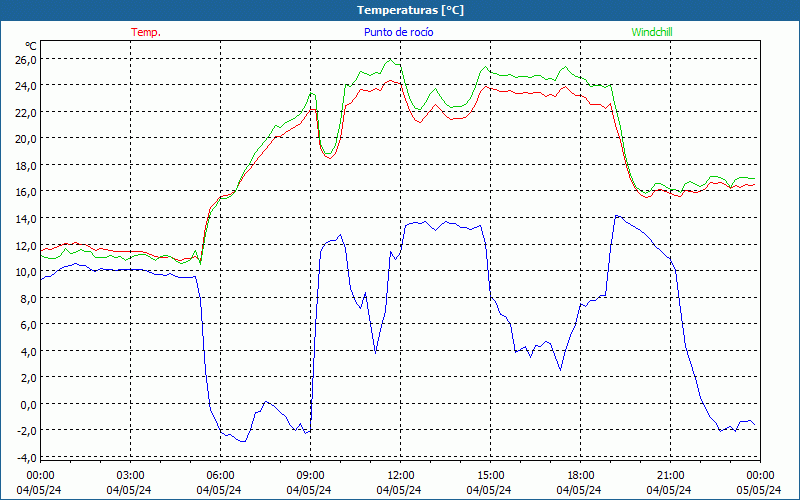800x500 pixels.
Task: Click the 06:00 time axis label
Action: 220,476
